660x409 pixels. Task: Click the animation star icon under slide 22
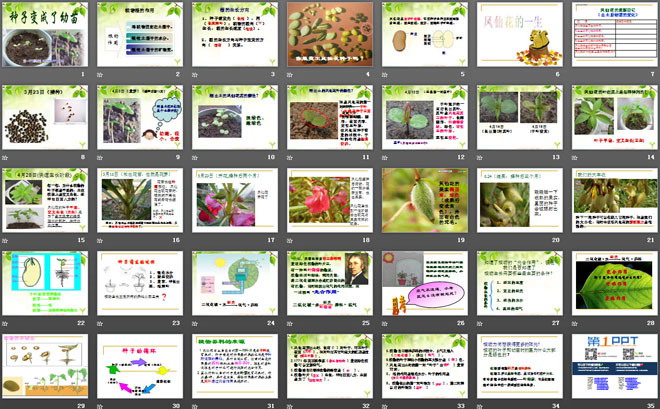pos(5,324)
